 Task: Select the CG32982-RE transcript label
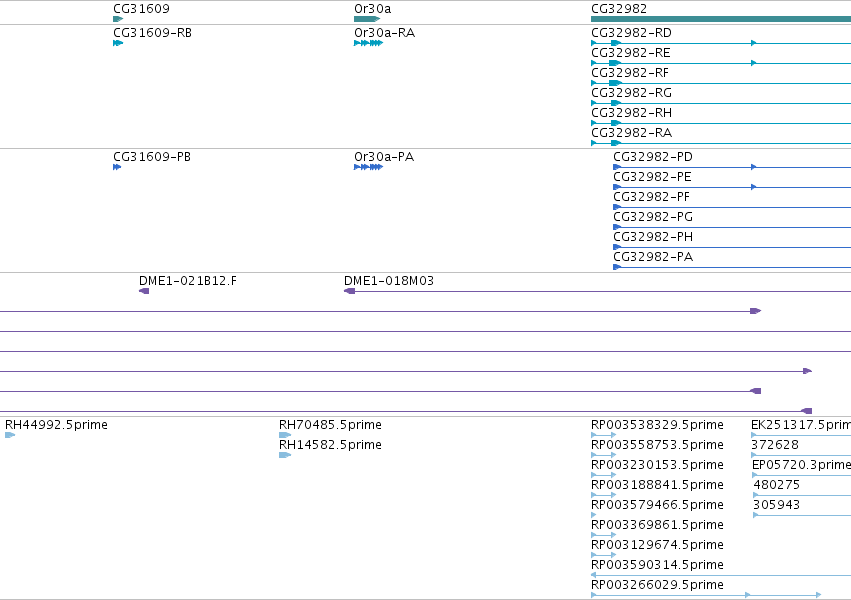[x=631, y=53]
